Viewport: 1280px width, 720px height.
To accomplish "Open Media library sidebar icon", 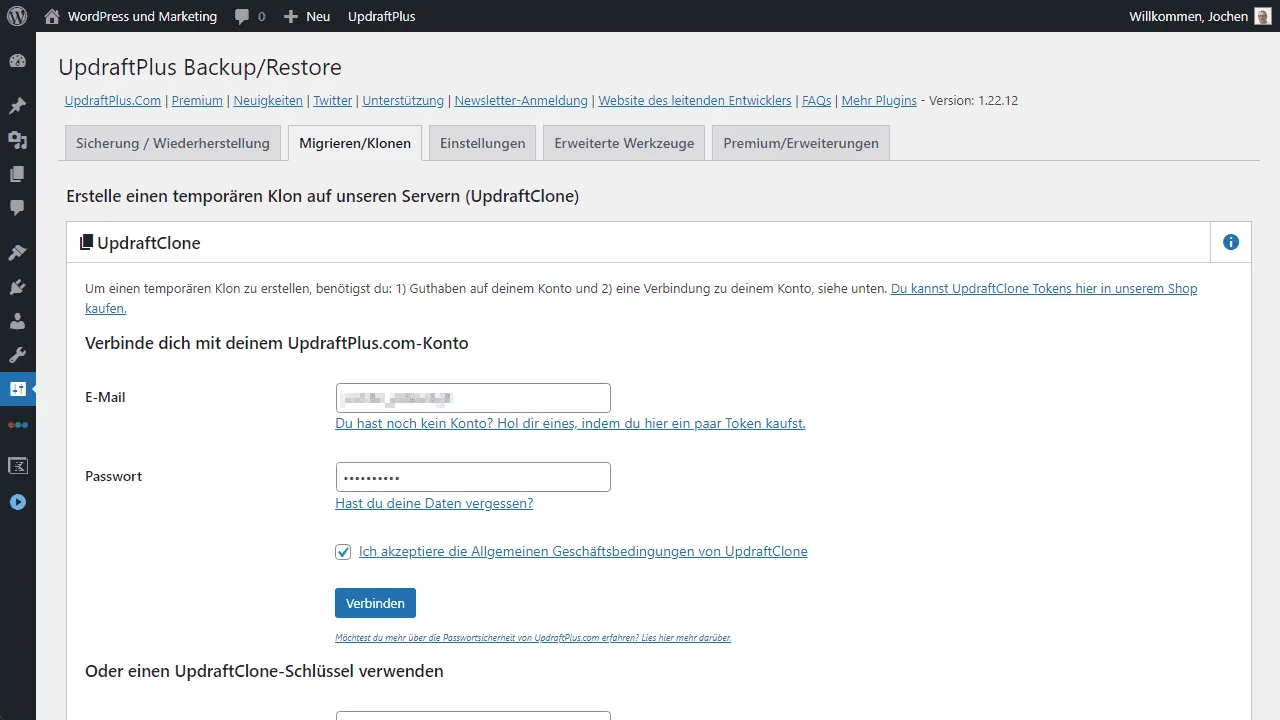I will (x=17, y=140).
